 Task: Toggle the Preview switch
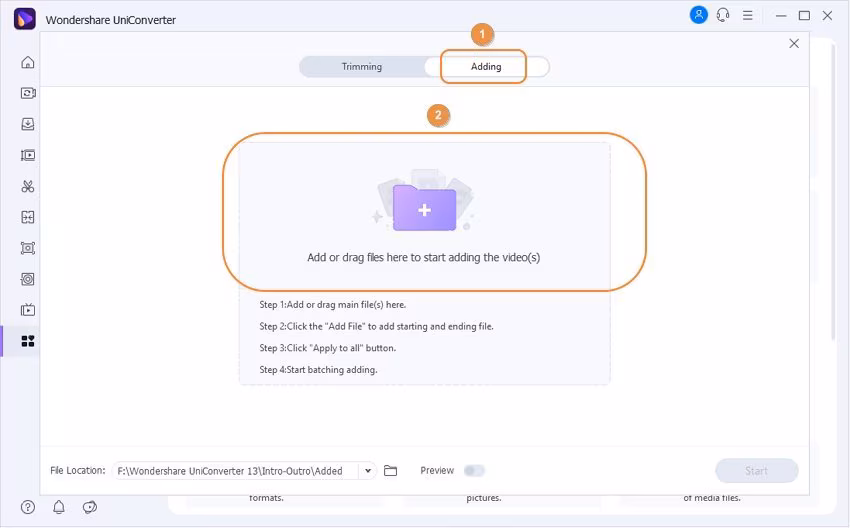point(474,471)
